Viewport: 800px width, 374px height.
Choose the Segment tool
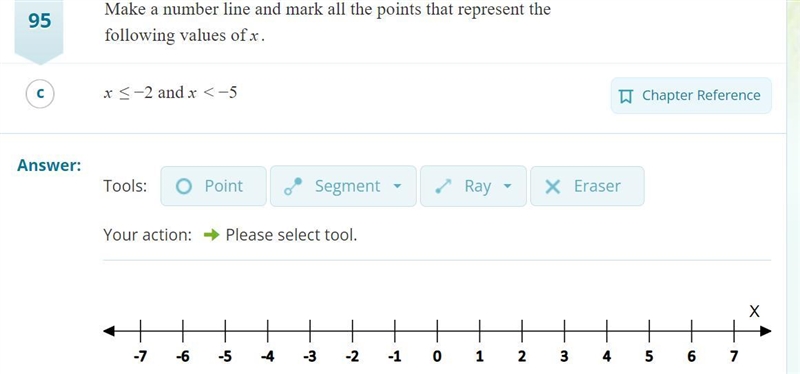343,186
